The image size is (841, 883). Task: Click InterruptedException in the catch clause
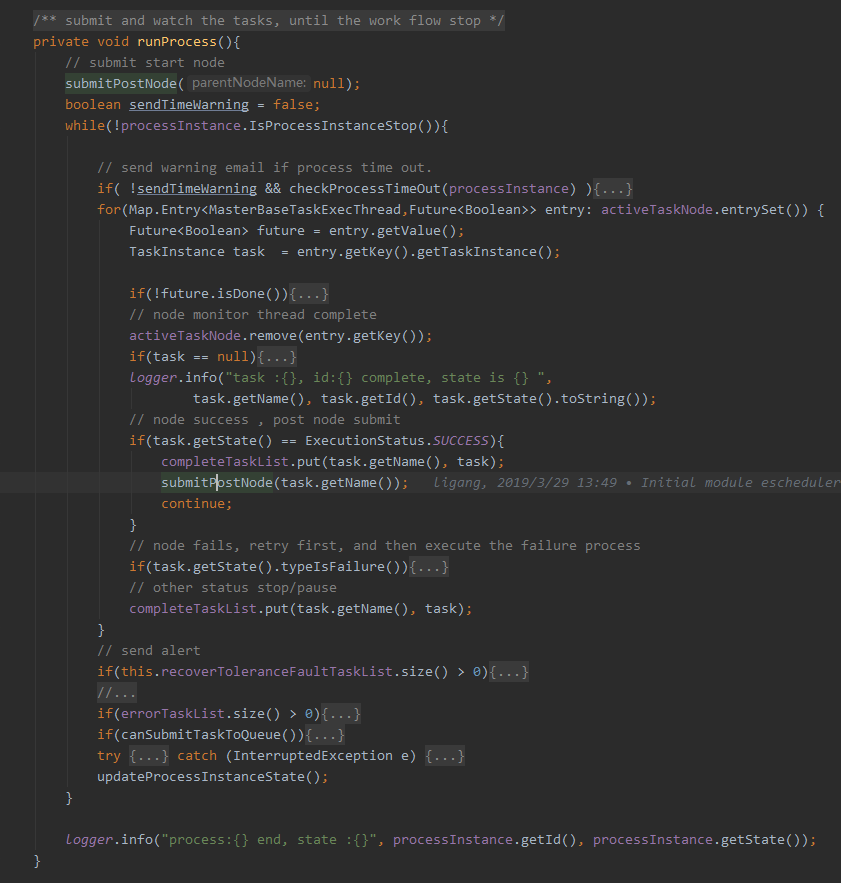pos(313,756)
